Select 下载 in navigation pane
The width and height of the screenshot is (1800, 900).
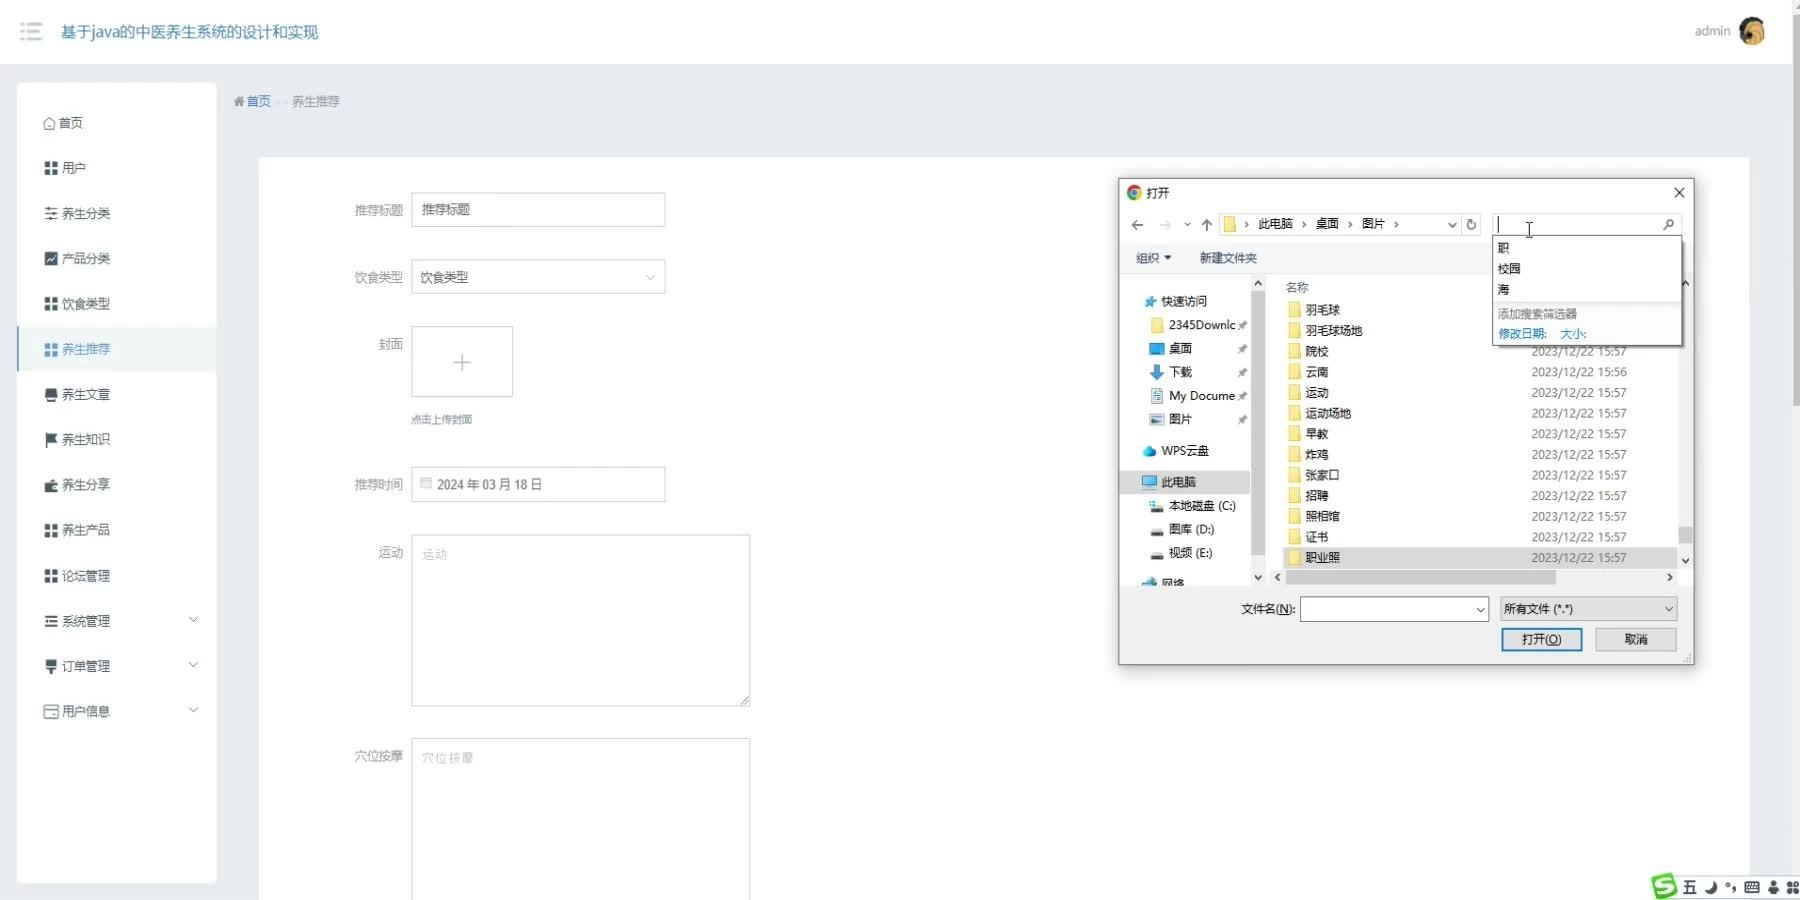[1171, 372]
